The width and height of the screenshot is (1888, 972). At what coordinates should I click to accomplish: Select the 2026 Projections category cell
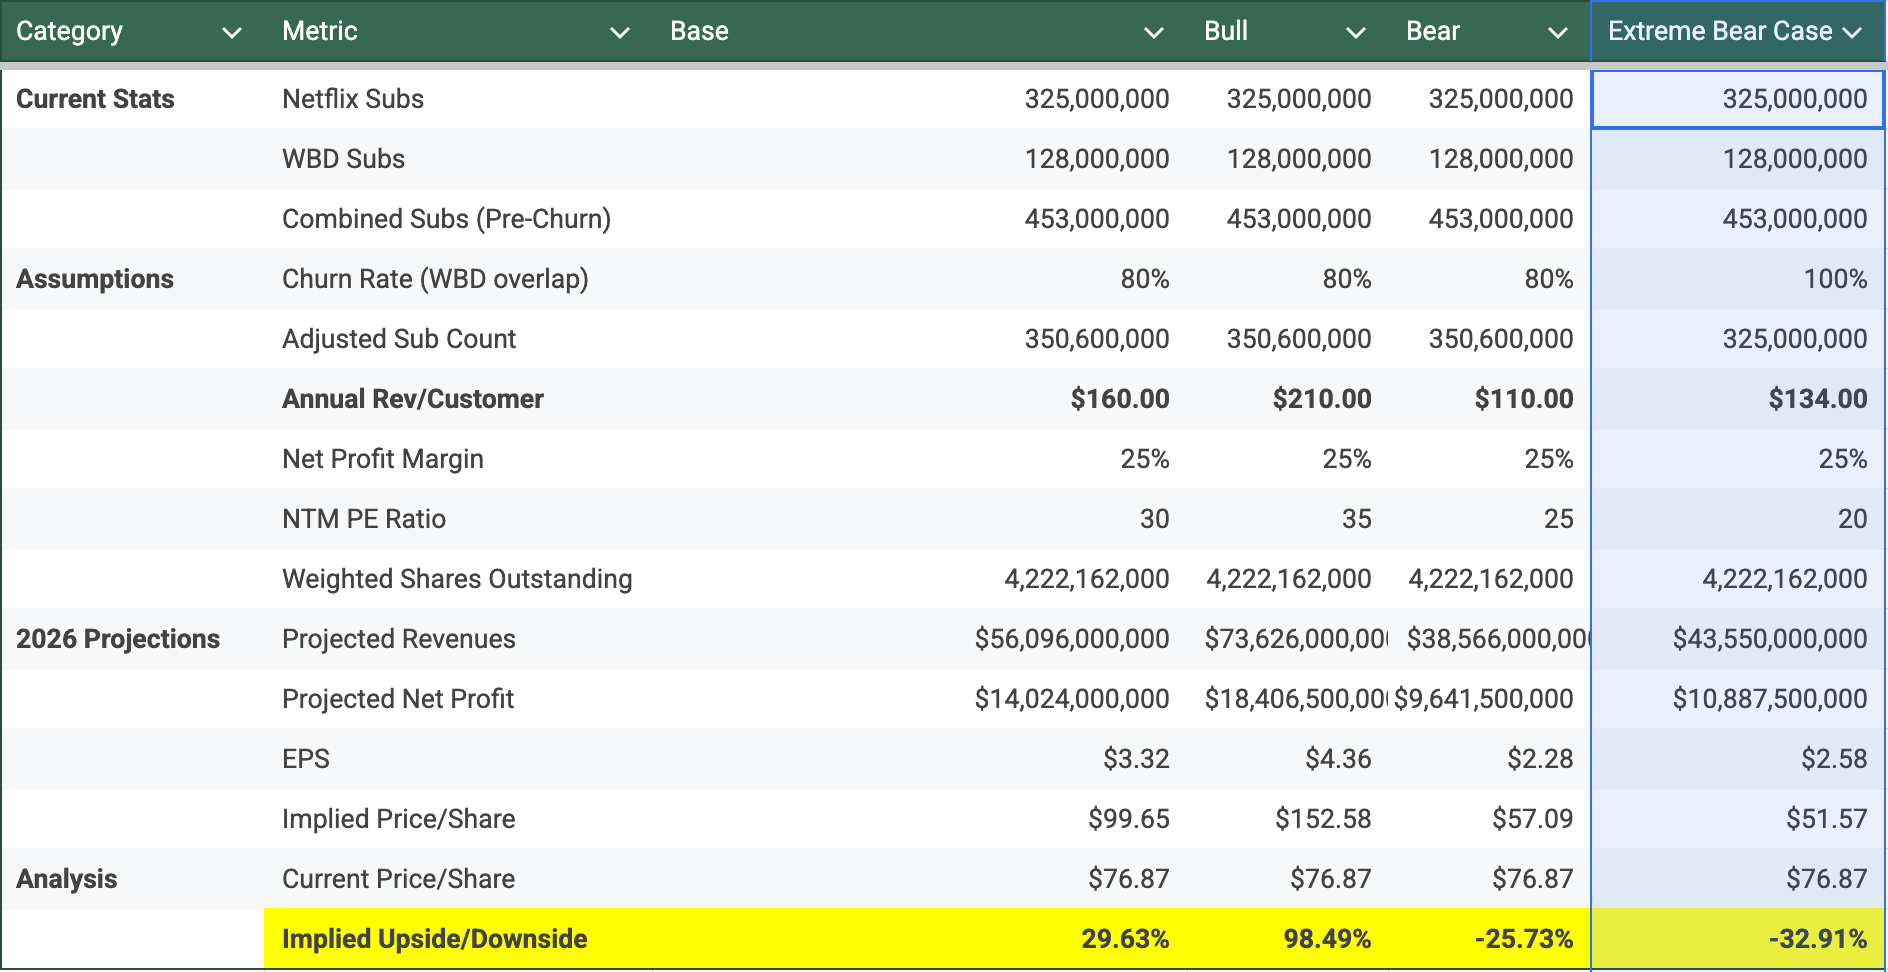point(134,639)
